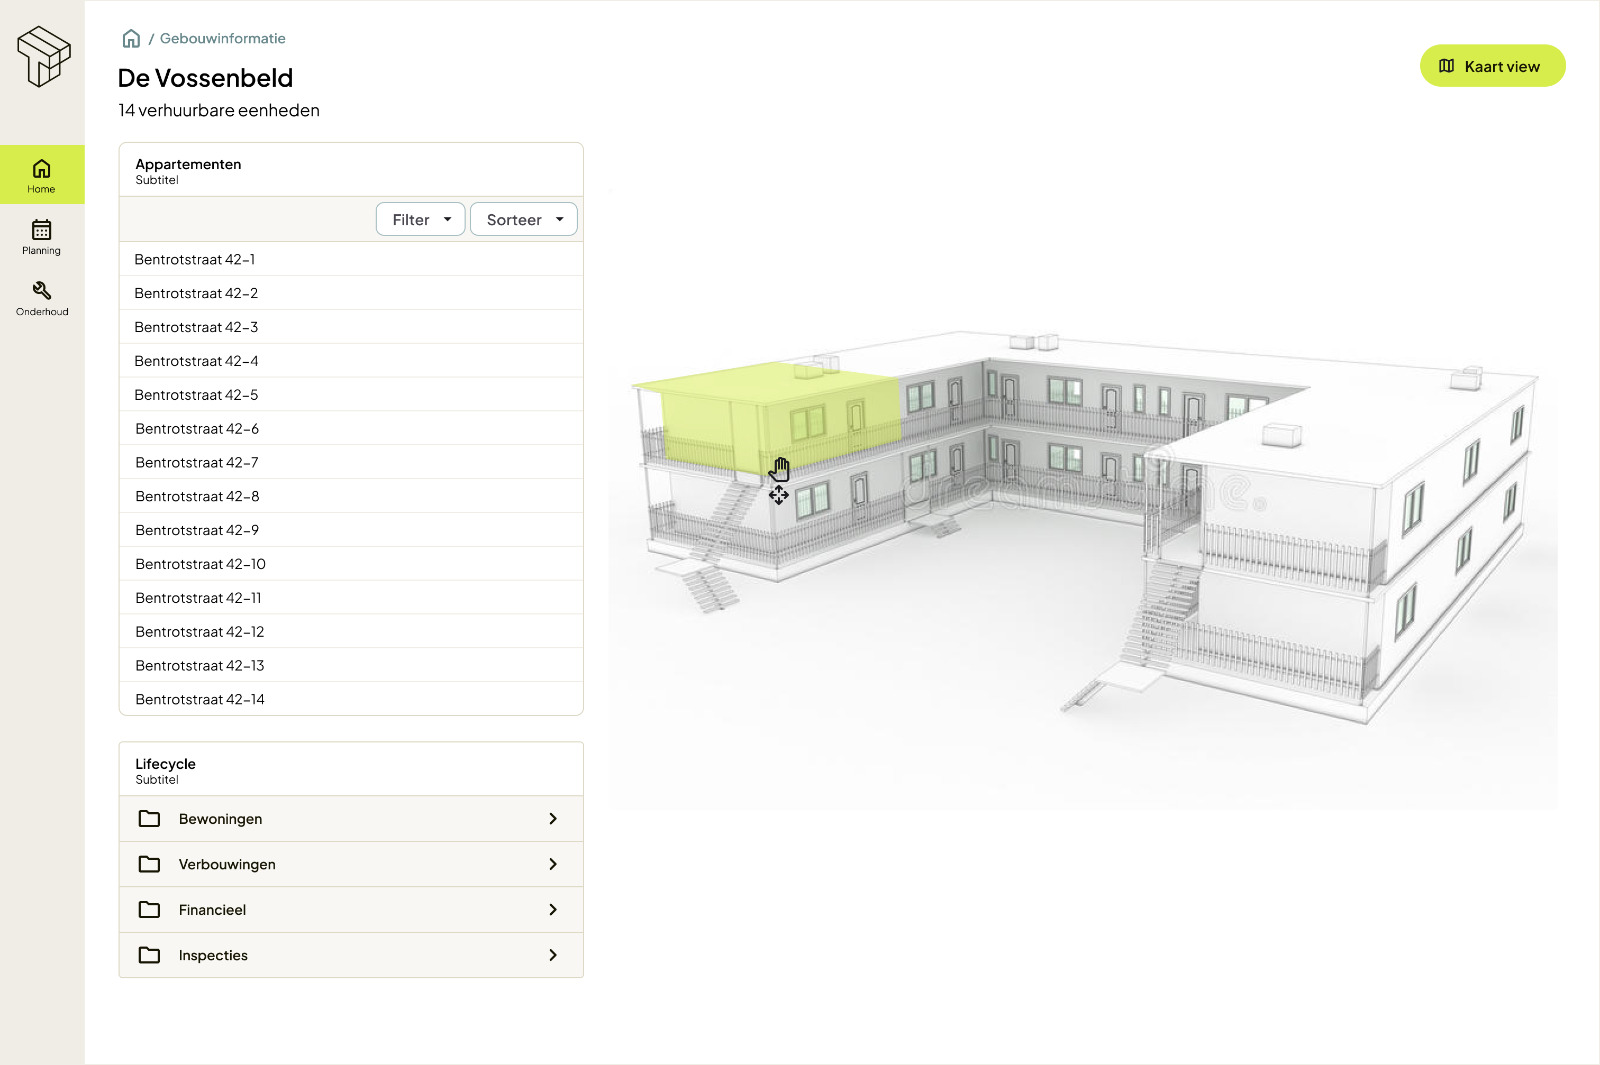Select Bentrotstraat 42-7 in the list

point(197,463)
